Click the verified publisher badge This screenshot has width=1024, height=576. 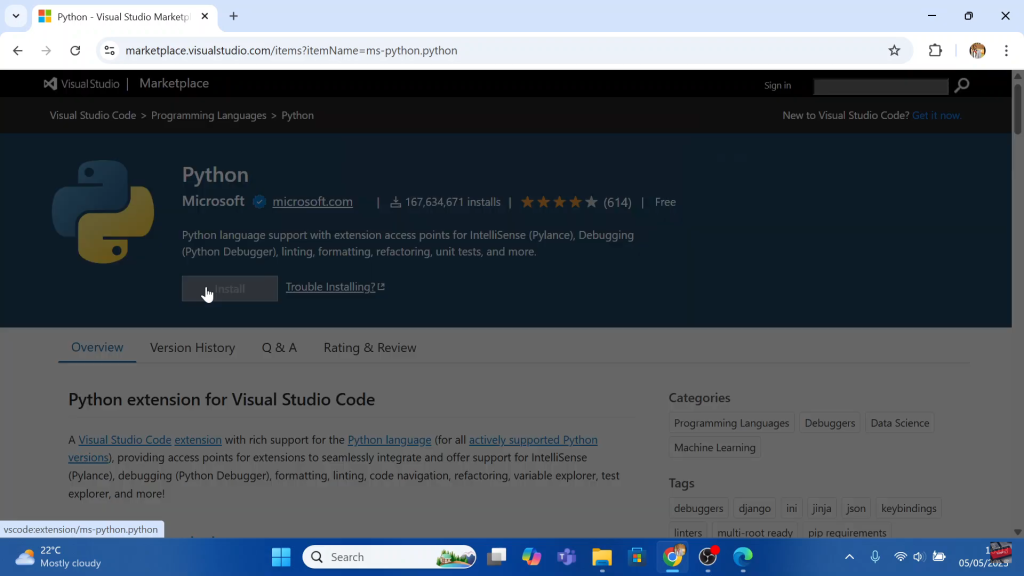click(259, 202)
